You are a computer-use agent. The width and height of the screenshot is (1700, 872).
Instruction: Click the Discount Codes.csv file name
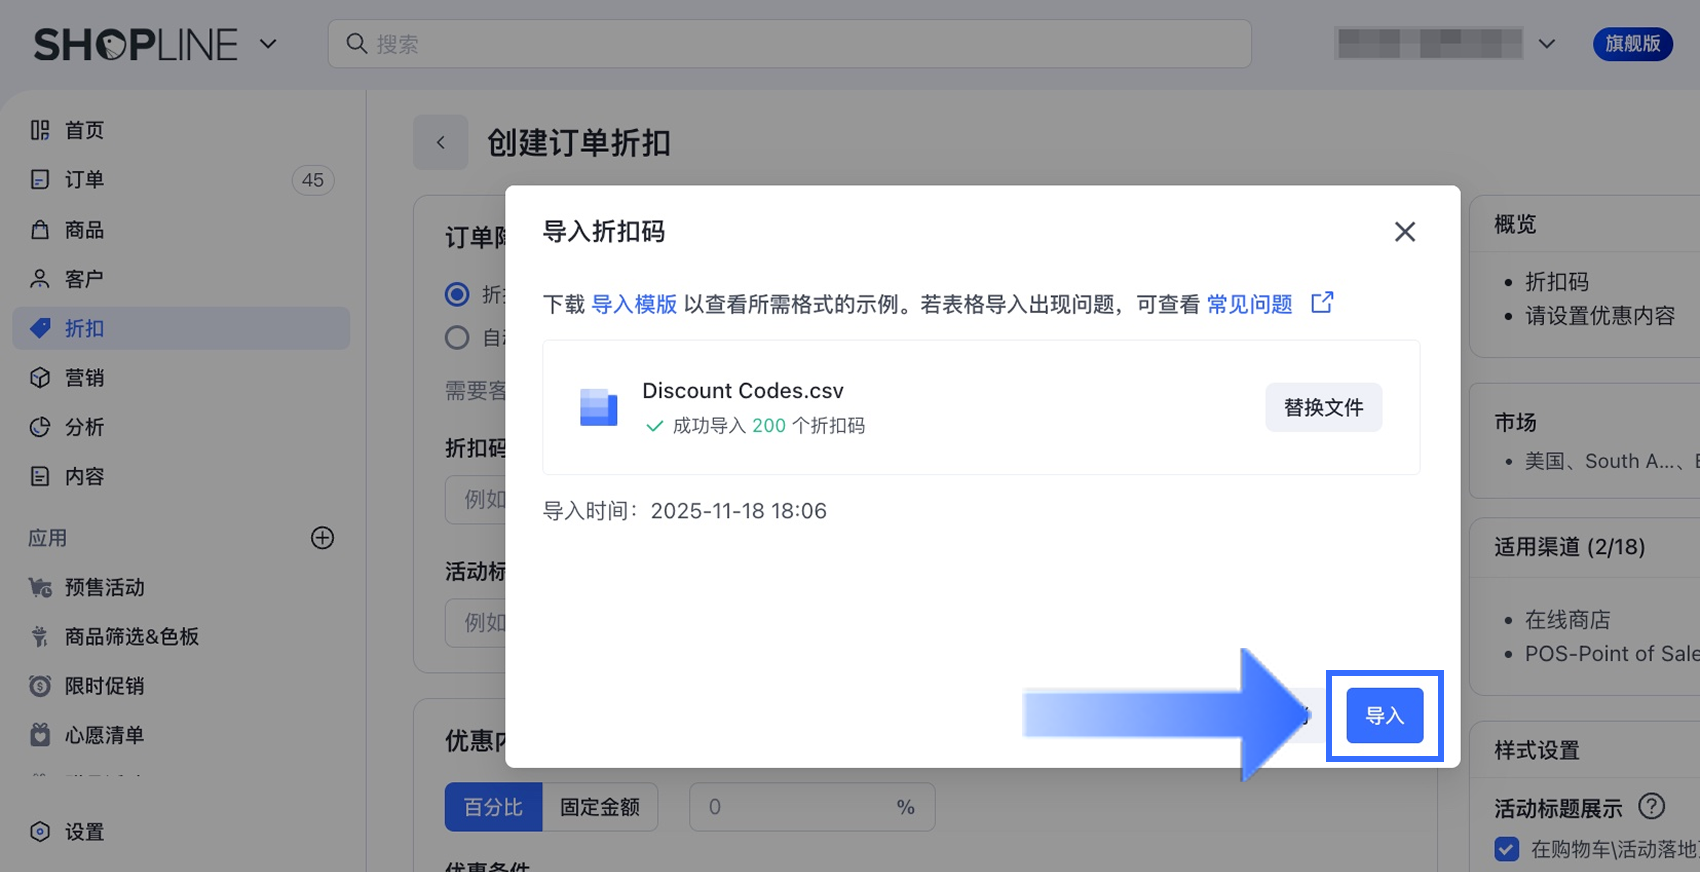(x=743, y=391)
